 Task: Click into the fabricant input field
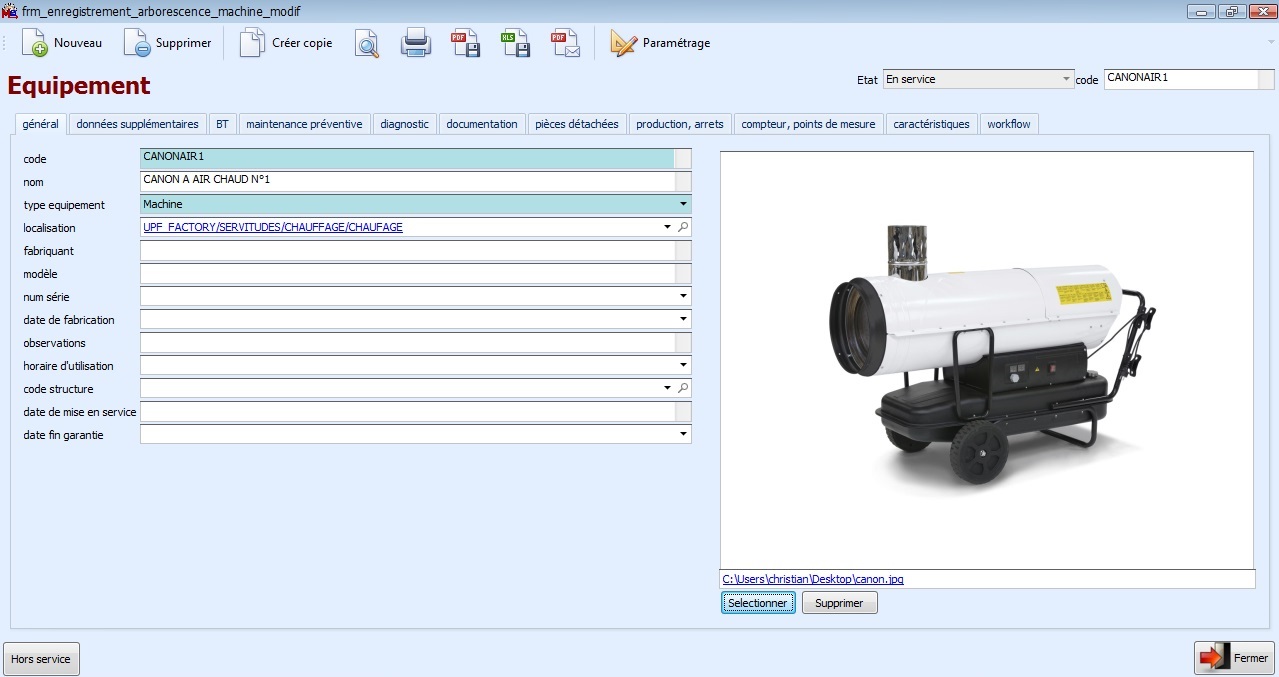click(x=408, y=250)
